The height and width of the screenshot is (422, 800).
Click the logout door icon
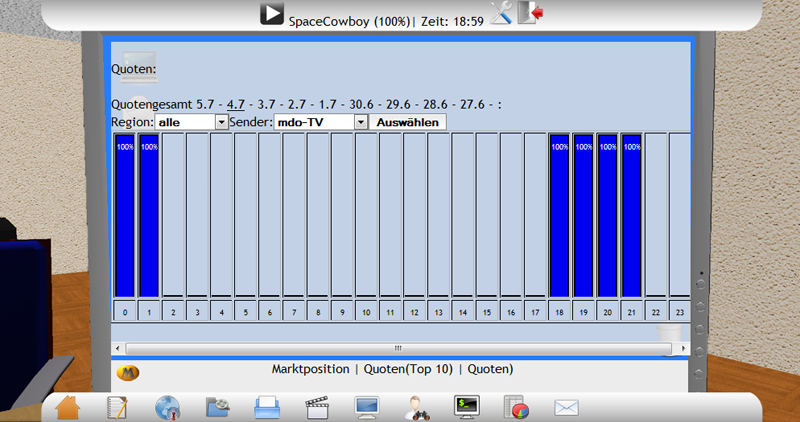pos(530,14)
